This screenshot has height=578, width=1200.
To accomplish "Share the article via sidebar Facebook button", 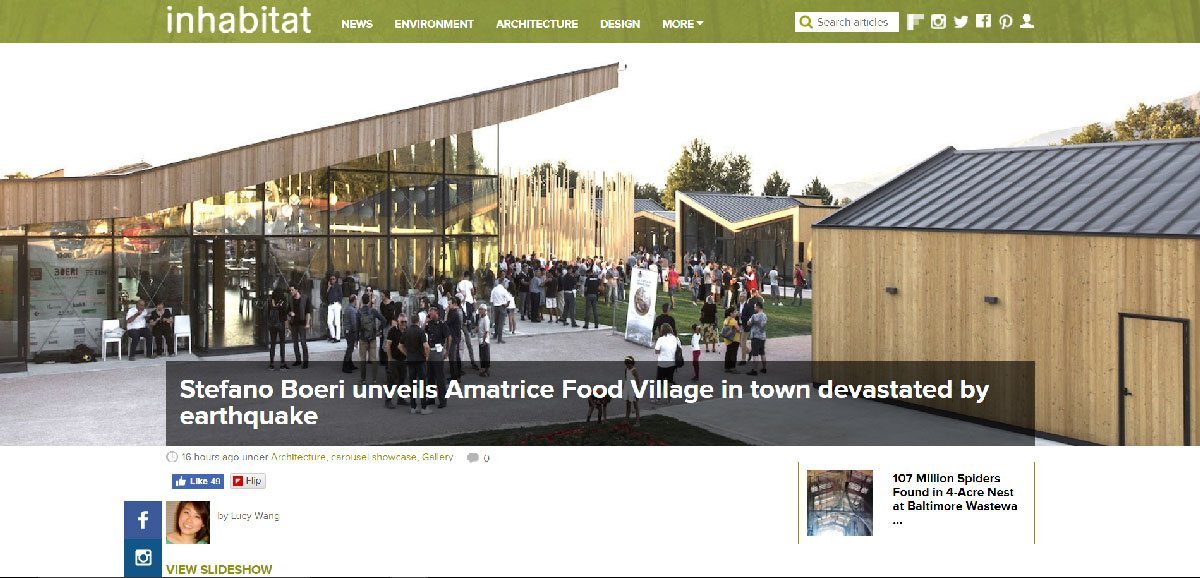I will click(143, 520).
